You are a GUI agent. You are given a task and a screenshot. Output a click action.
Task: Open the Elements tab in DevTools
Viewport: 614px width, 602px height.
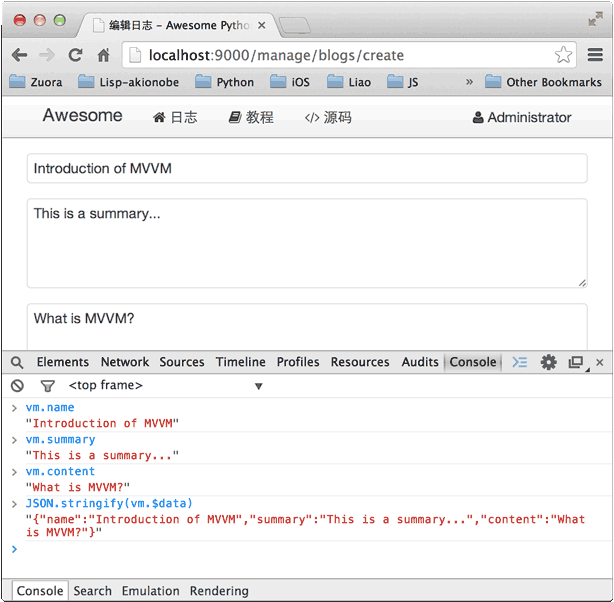63,362
